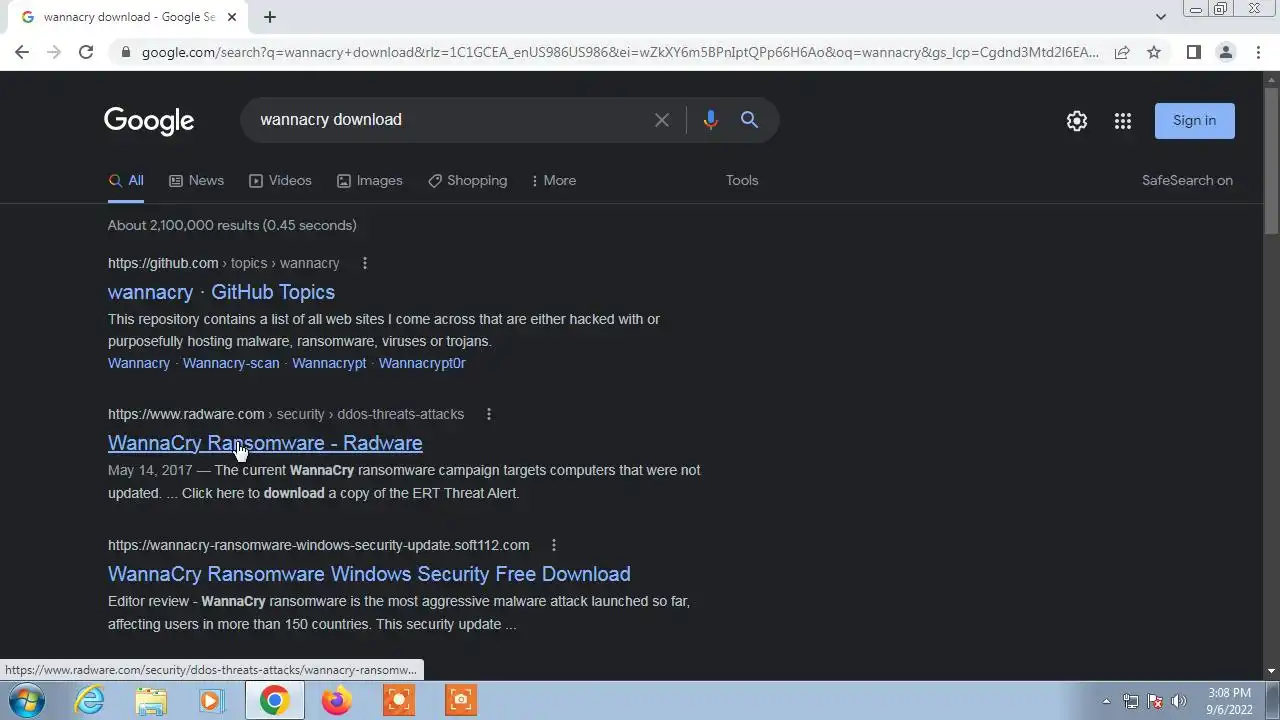Bookmark this page with star icon
The height and width of the screenshot is (720, 1280).
[x=1154, y=52]
